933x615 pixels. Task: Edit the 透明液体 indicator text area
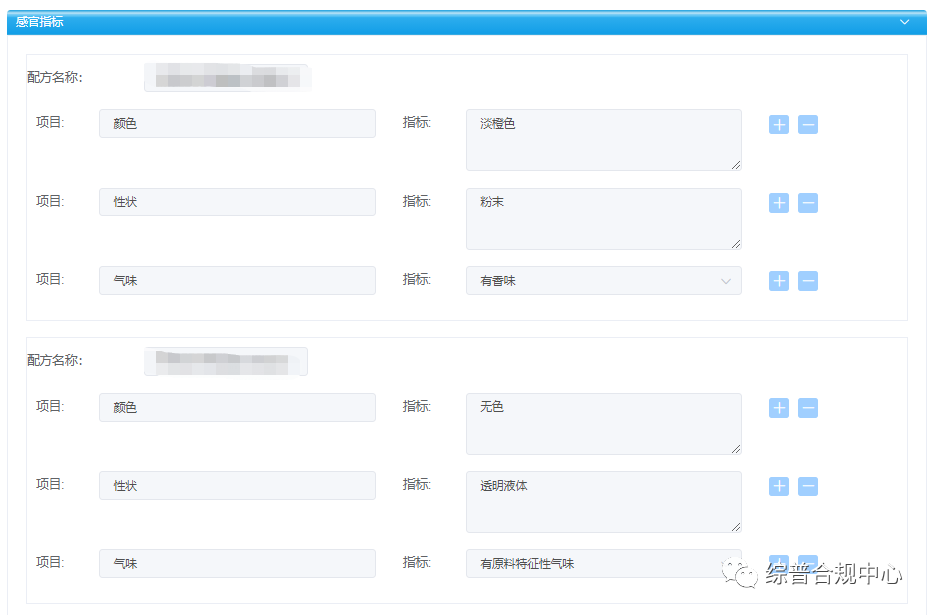coord(603,501)
